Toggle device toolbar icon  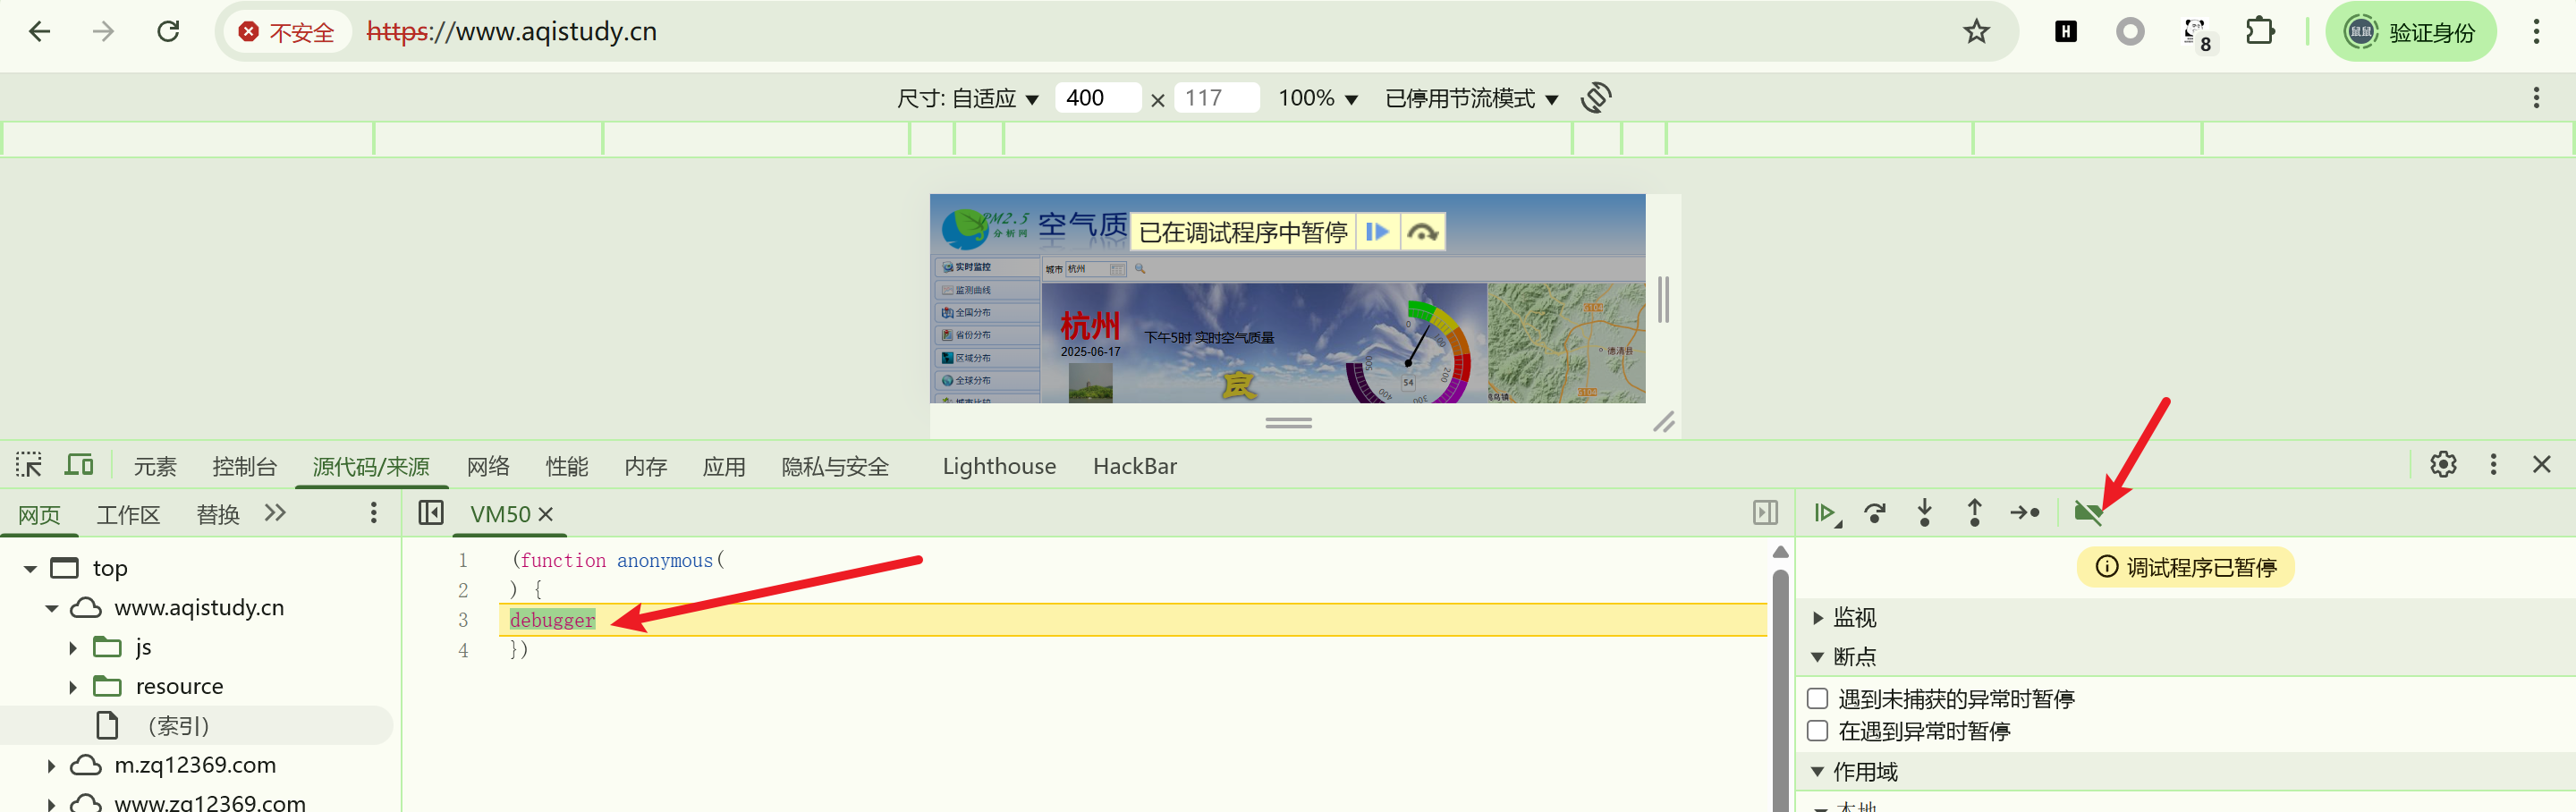[79, 465]
